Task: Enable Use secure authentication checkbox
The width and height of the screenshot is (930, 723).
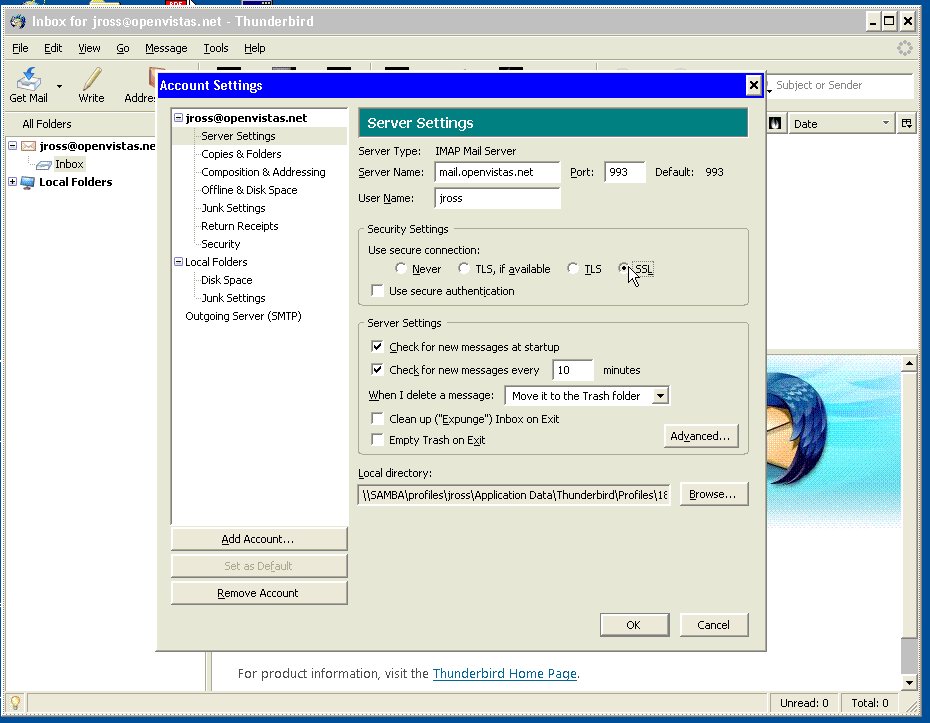Action: 377,291
